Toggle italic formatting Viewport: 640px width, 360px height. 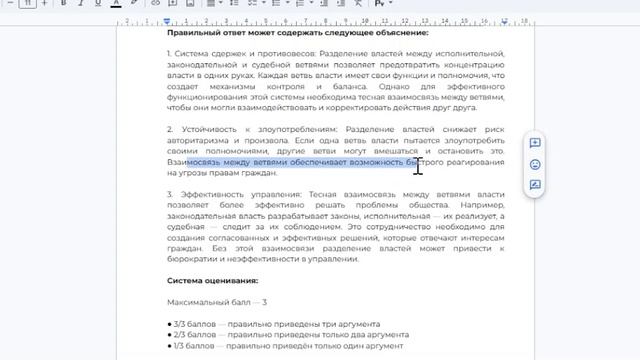point(81,3)
